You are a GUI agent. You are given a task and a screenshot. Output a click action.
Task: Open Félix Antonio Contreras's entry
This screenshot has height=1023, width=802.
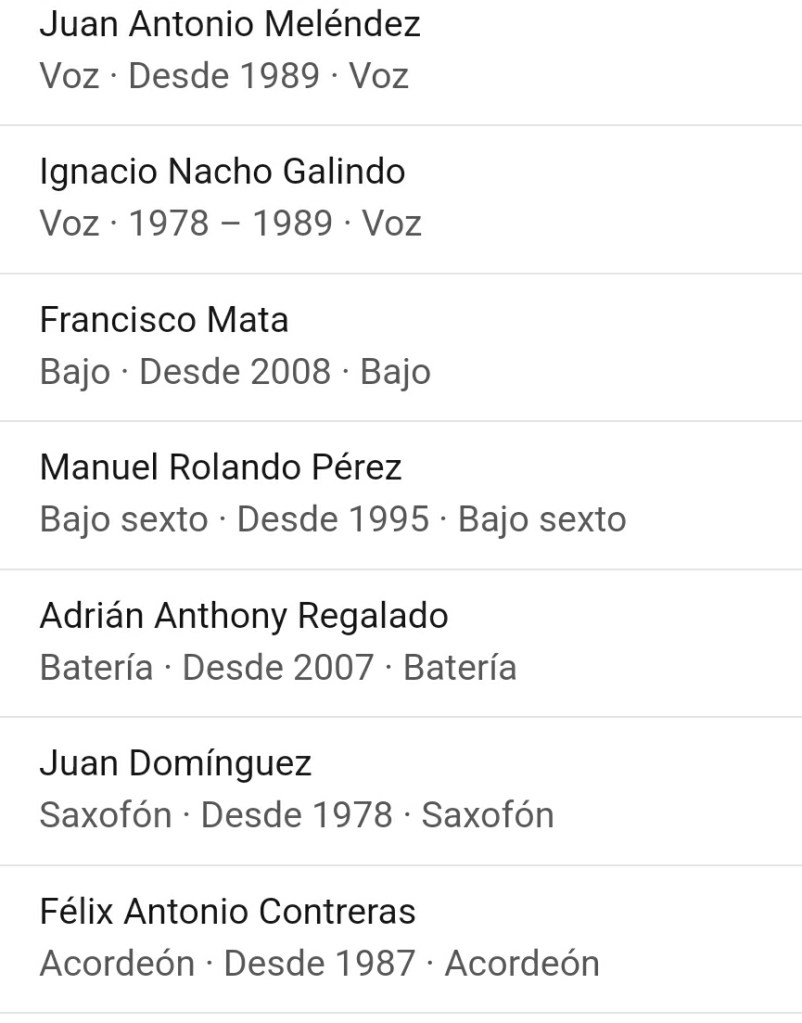[x=227, y=911]
